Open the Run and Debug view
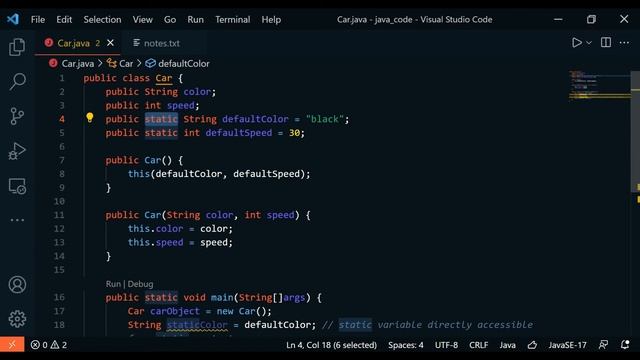This screenshot has height=360, width=640. click(17, 151)
